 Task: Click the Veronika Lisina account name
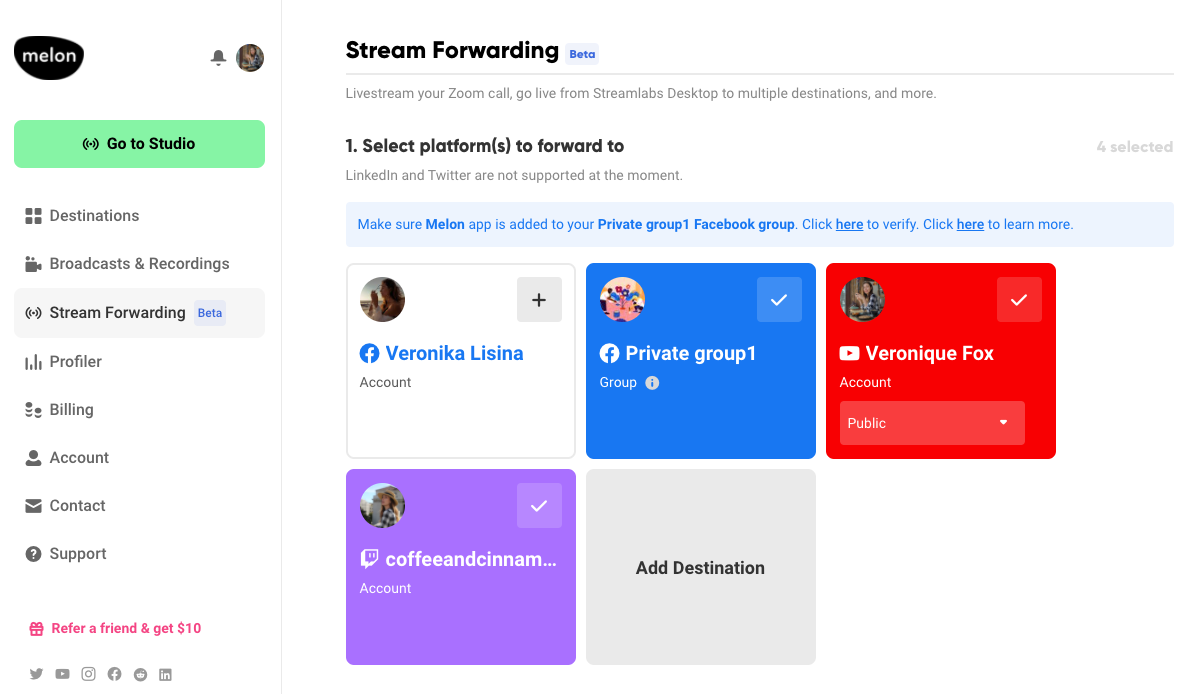tap(454, 353)
